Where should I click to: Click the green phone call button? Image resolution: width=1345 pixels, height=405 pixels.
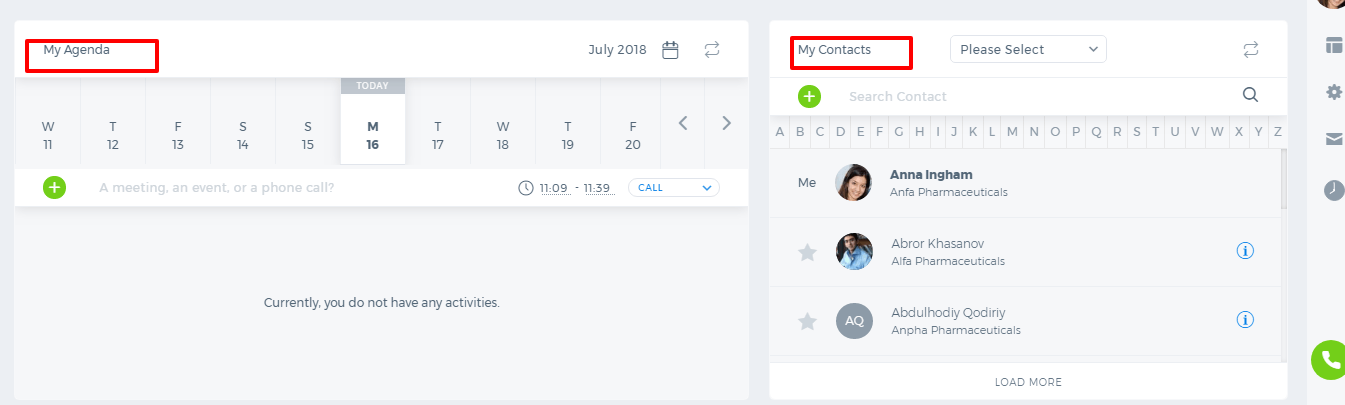pyautogui.click(x=1330, y=360)
